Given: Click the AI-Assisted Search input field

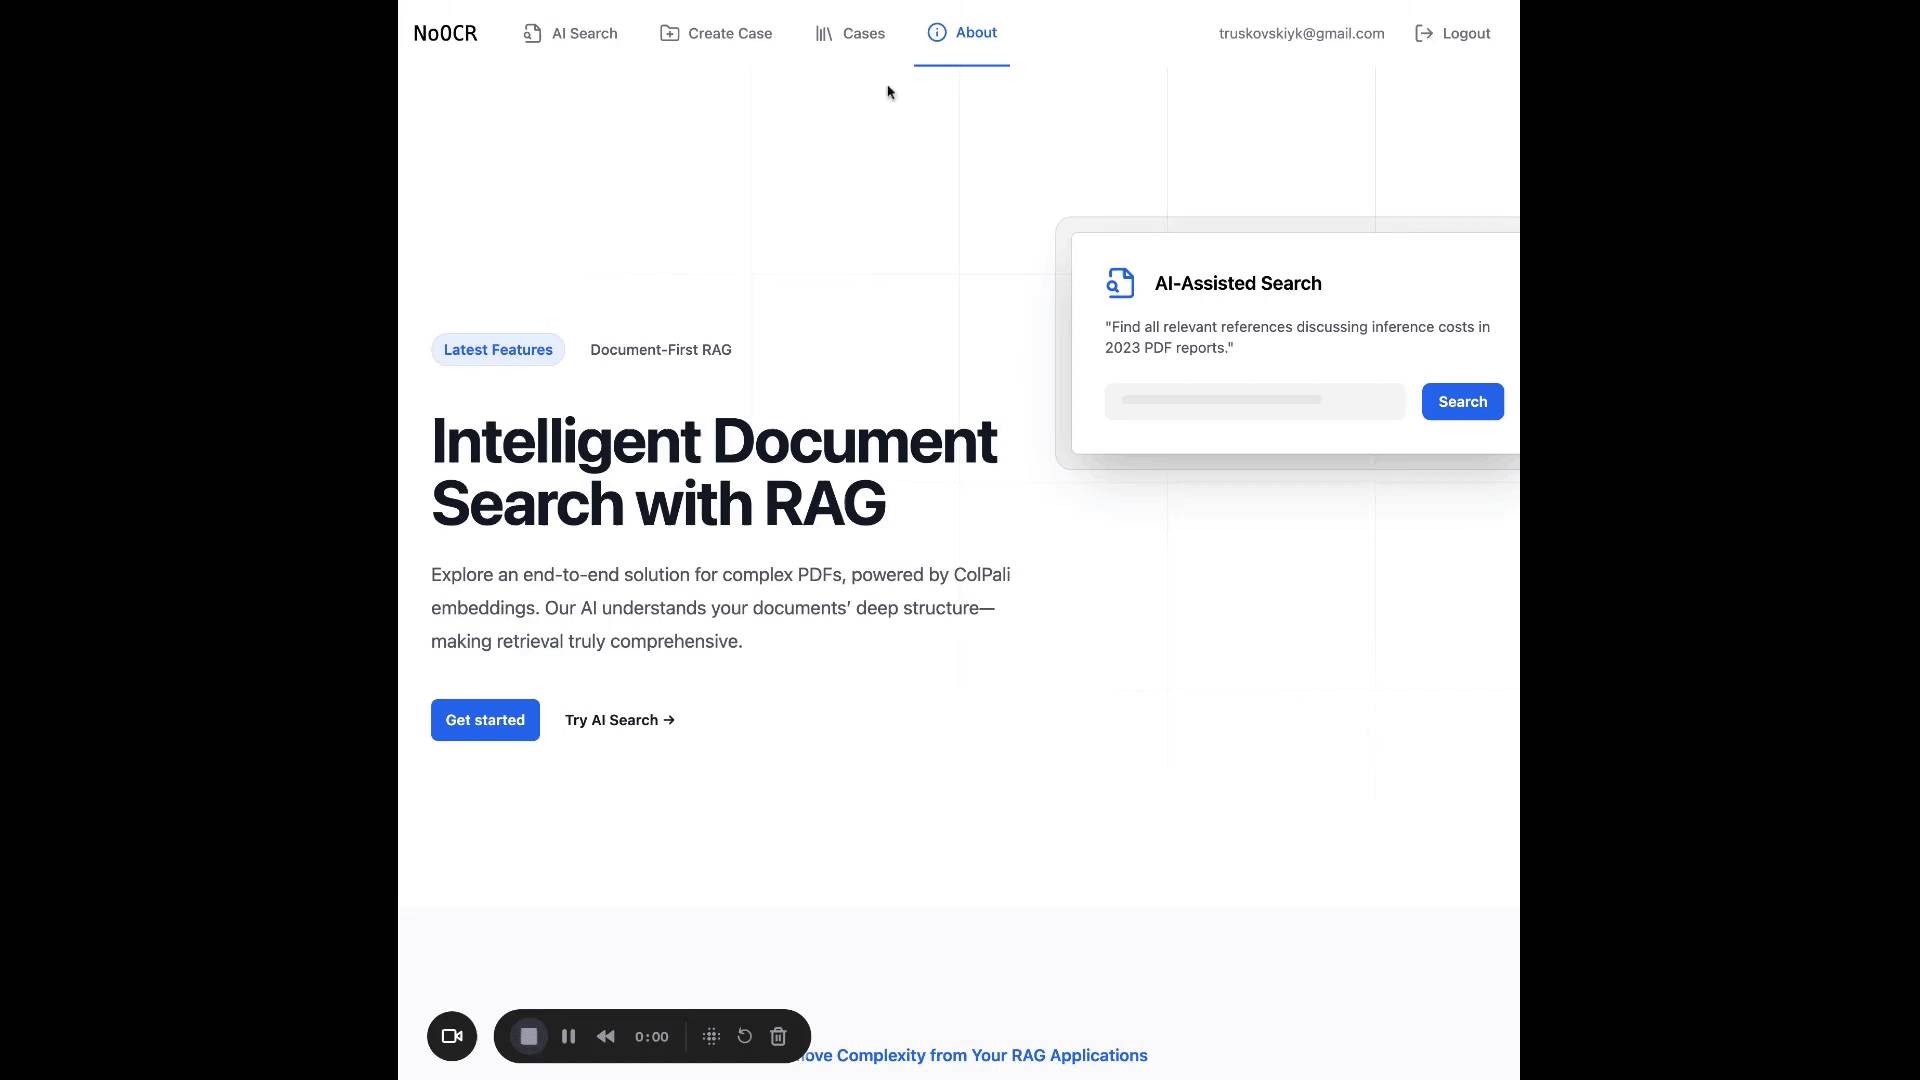Looking at the screenshot, I should [1254, 401].
